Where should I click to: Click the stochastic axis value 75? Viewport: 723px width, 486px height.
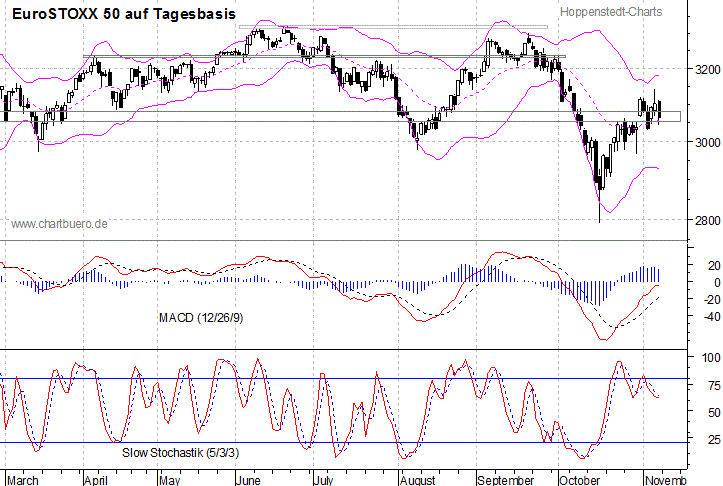[714, 385]
